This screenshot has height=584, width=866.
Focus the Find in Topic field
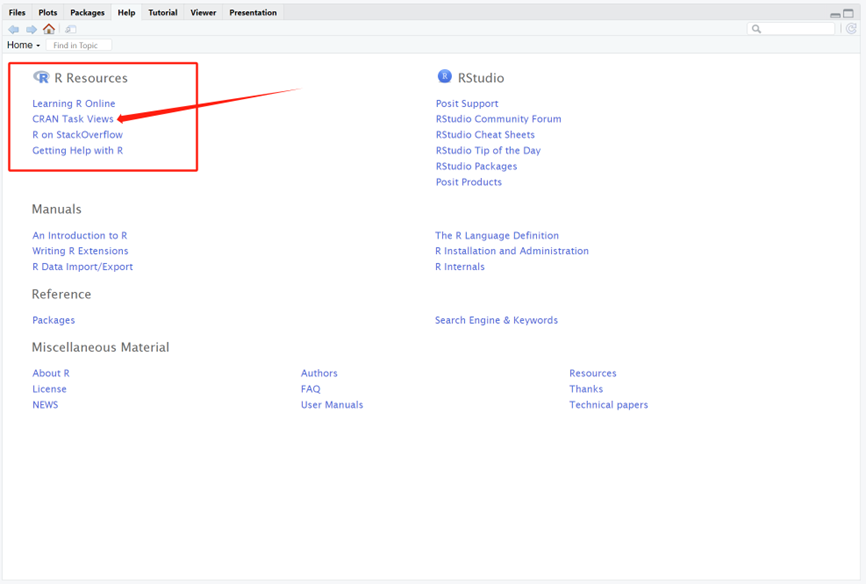[79, 45]
